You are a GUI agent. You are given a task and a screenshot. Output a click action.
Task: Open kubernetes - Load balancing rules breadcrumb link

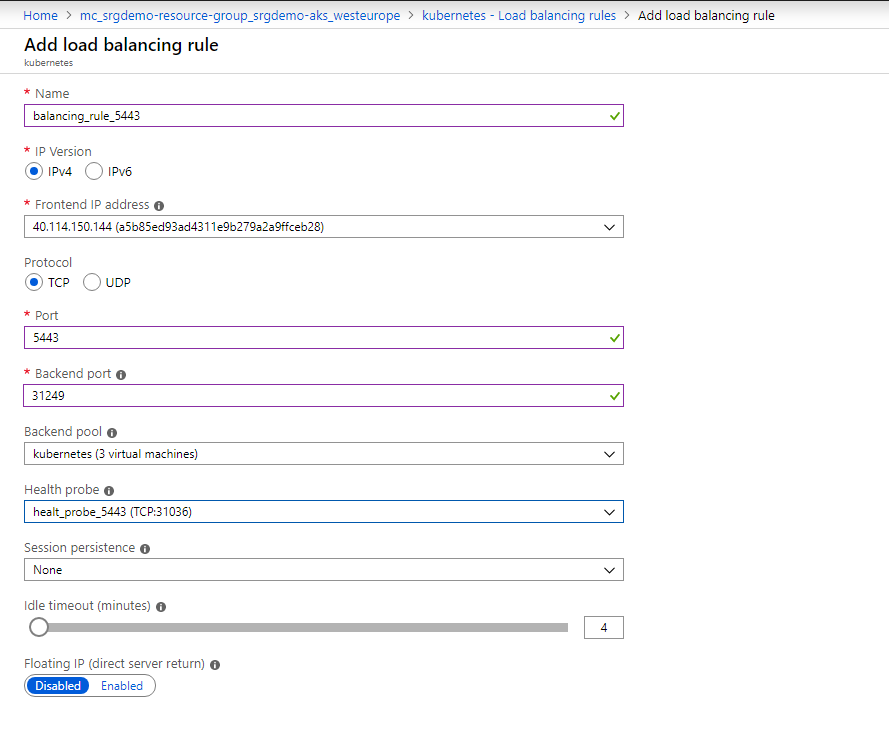point(519,15)
